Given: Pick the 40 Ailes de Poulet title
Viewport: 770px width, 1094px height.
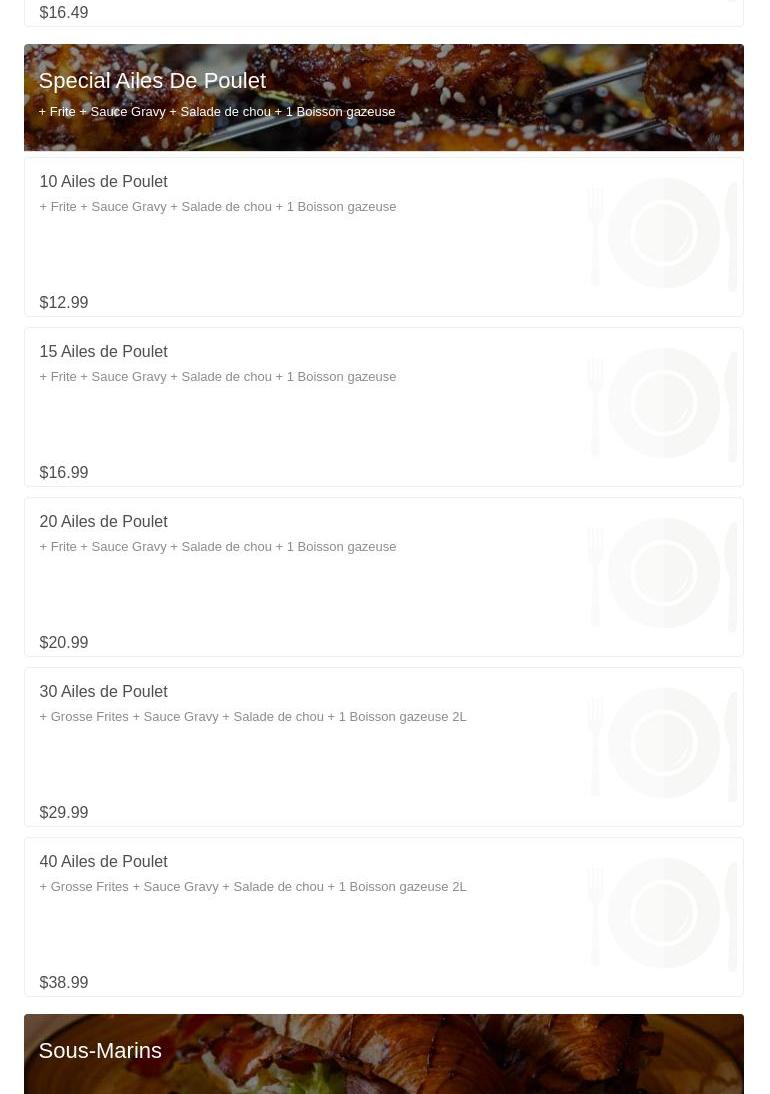Looking at the screenshot, I should click(103, 862).
